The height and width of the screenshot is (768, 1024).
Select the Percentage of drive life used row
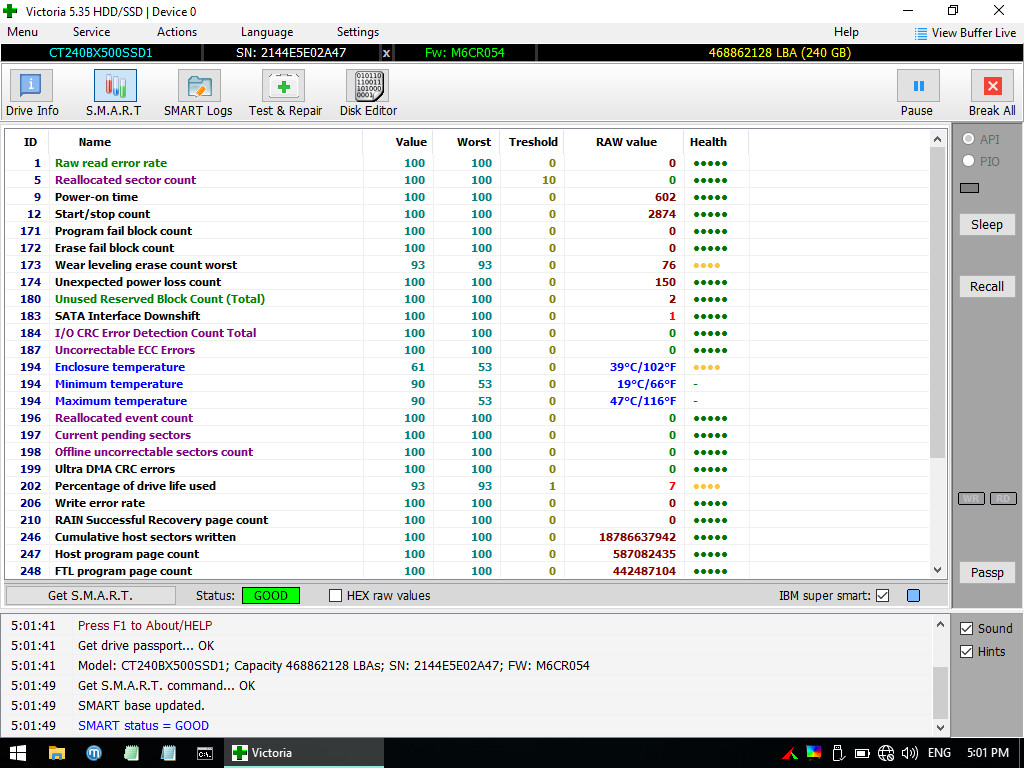(467, 486)
